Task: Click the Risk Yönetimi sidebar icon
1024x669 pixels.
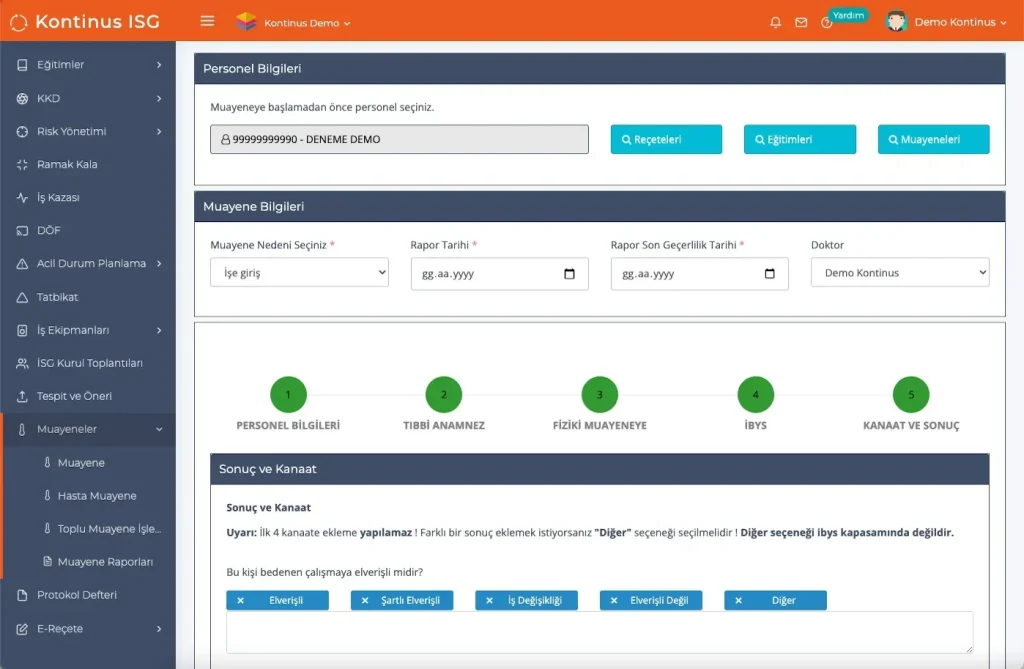Action: (x=22, y=131)
